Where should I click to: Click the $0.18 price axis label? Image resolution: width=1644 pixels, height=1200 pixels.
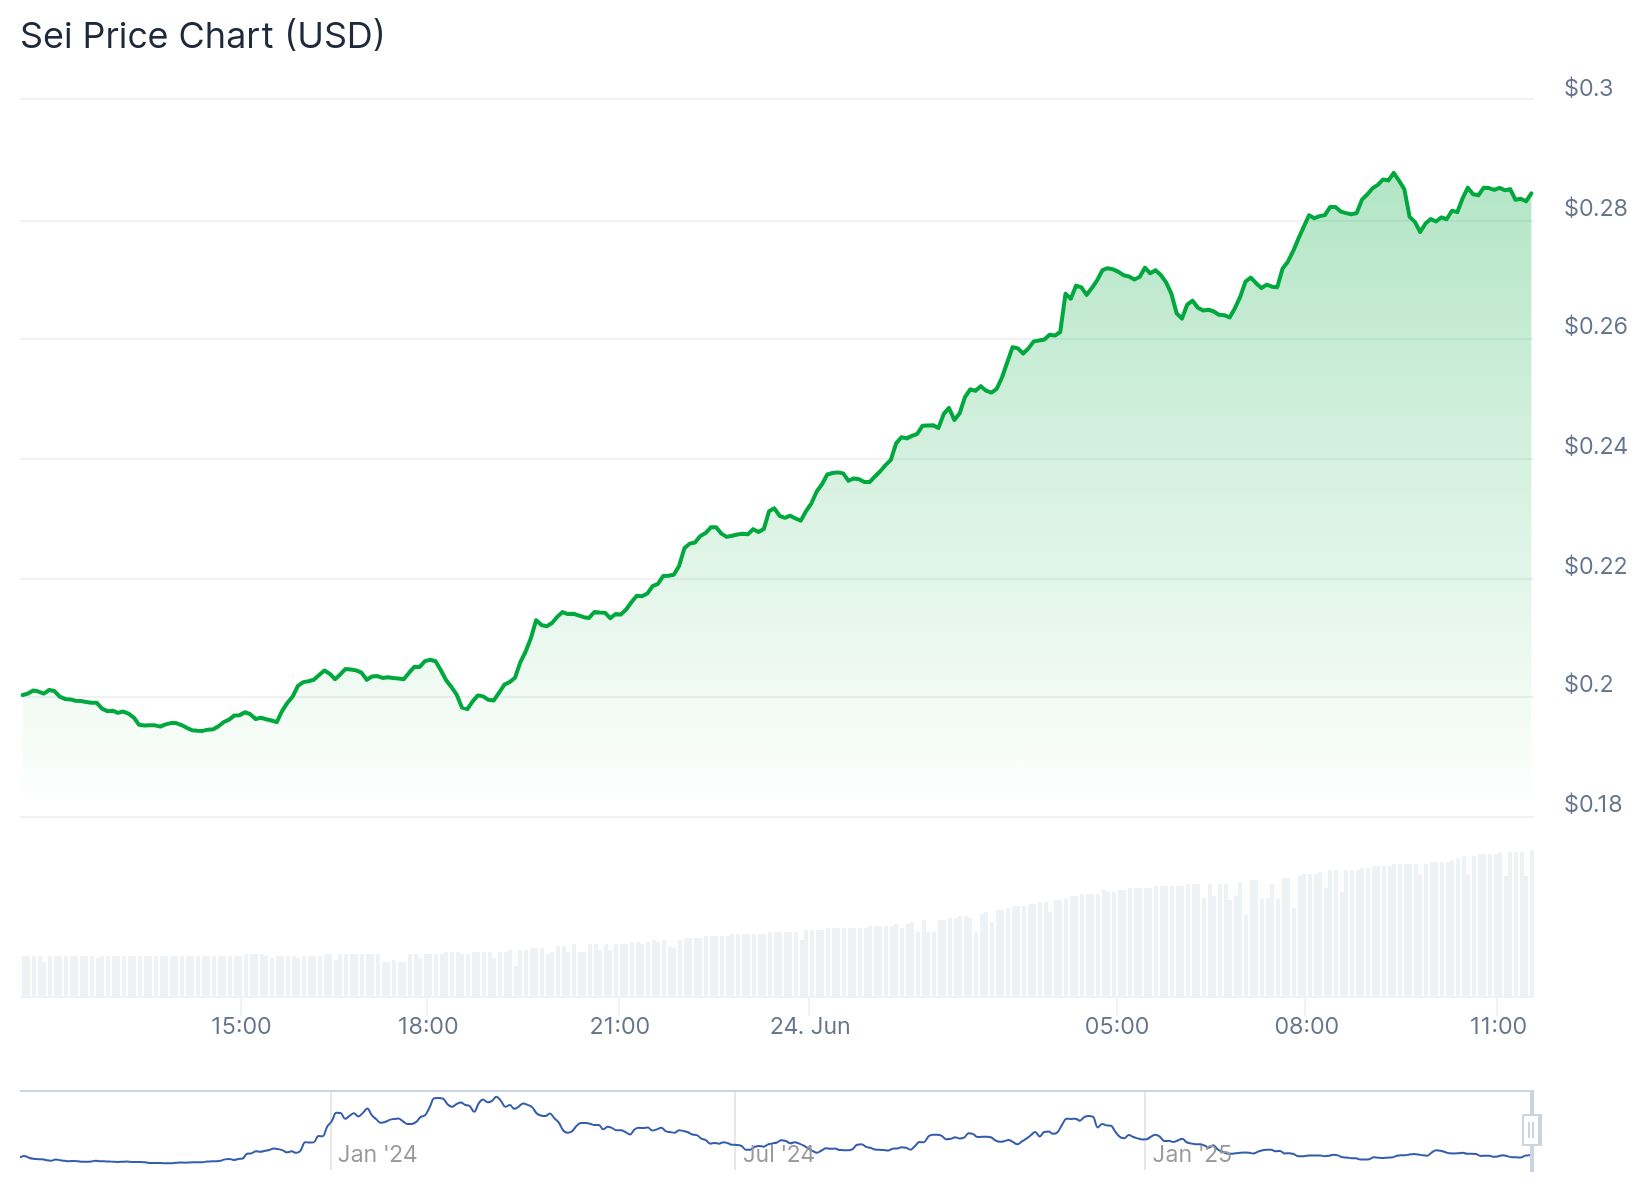1593,804
